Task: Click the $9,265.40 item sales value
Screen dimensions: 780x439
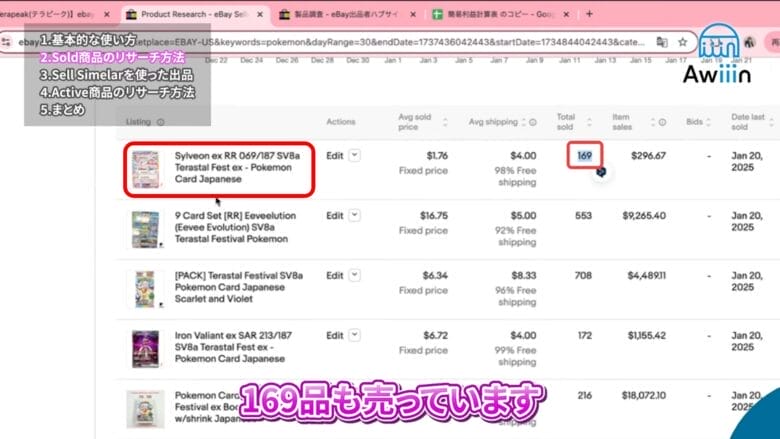Action: 644,216
